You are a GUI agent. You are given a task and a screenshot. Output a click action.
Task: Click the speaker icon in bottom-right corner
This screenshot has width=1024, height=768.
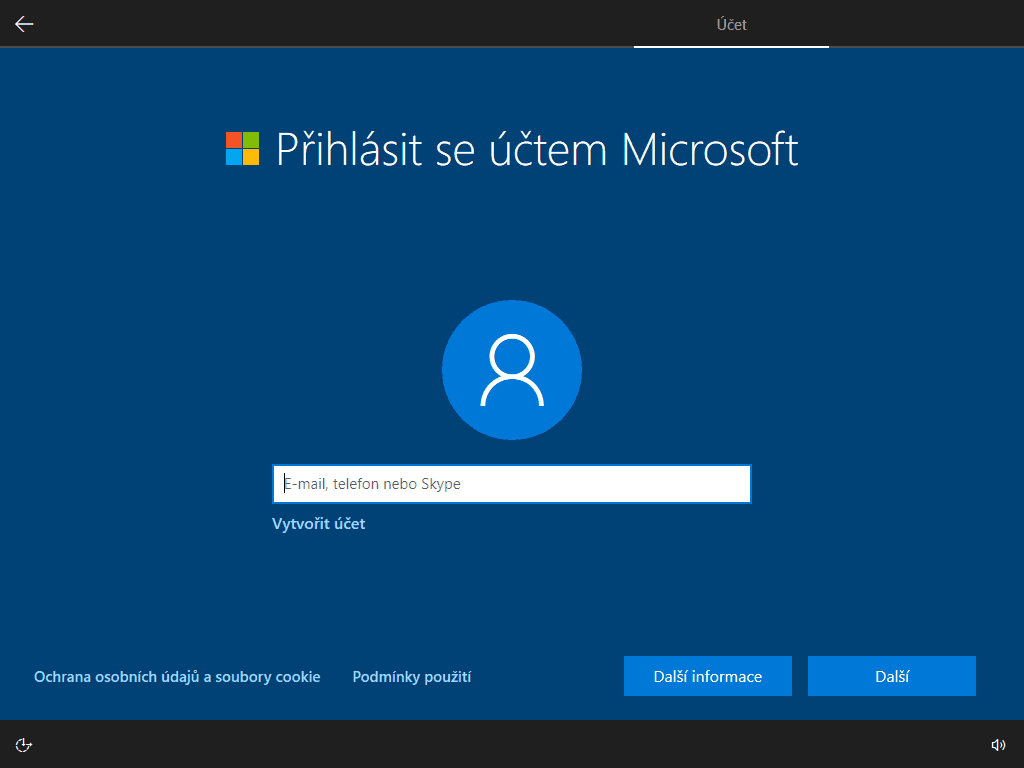998,744
